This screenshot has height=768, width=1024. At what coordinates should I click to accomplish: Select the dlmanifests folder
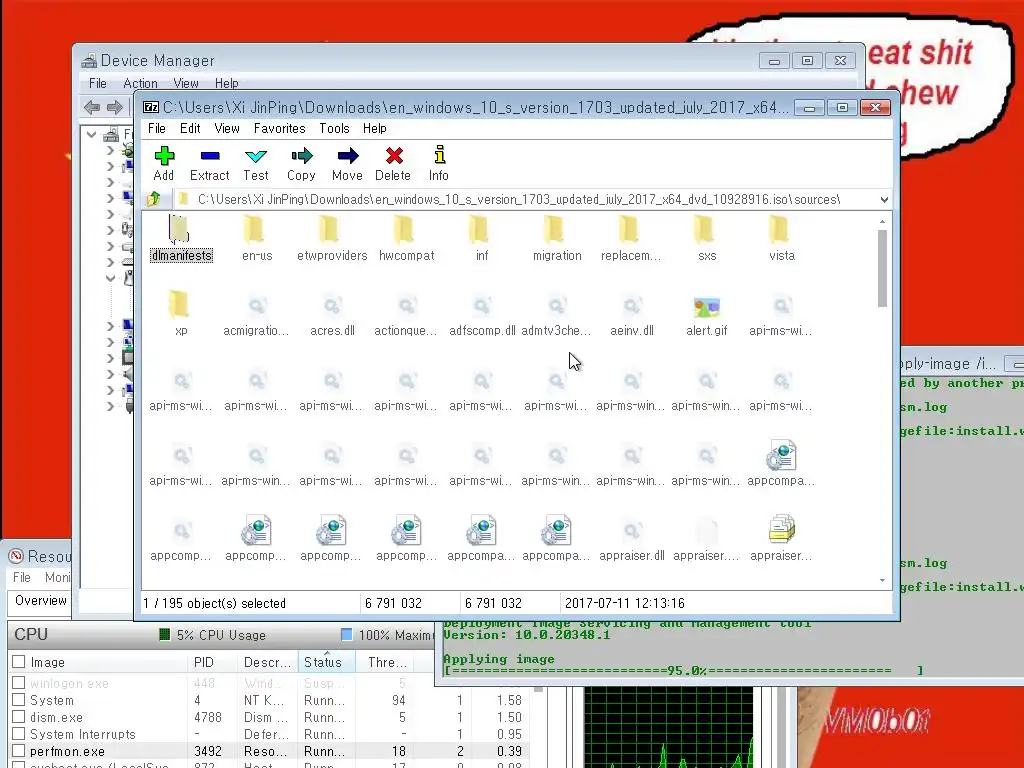tap(181, 239)
